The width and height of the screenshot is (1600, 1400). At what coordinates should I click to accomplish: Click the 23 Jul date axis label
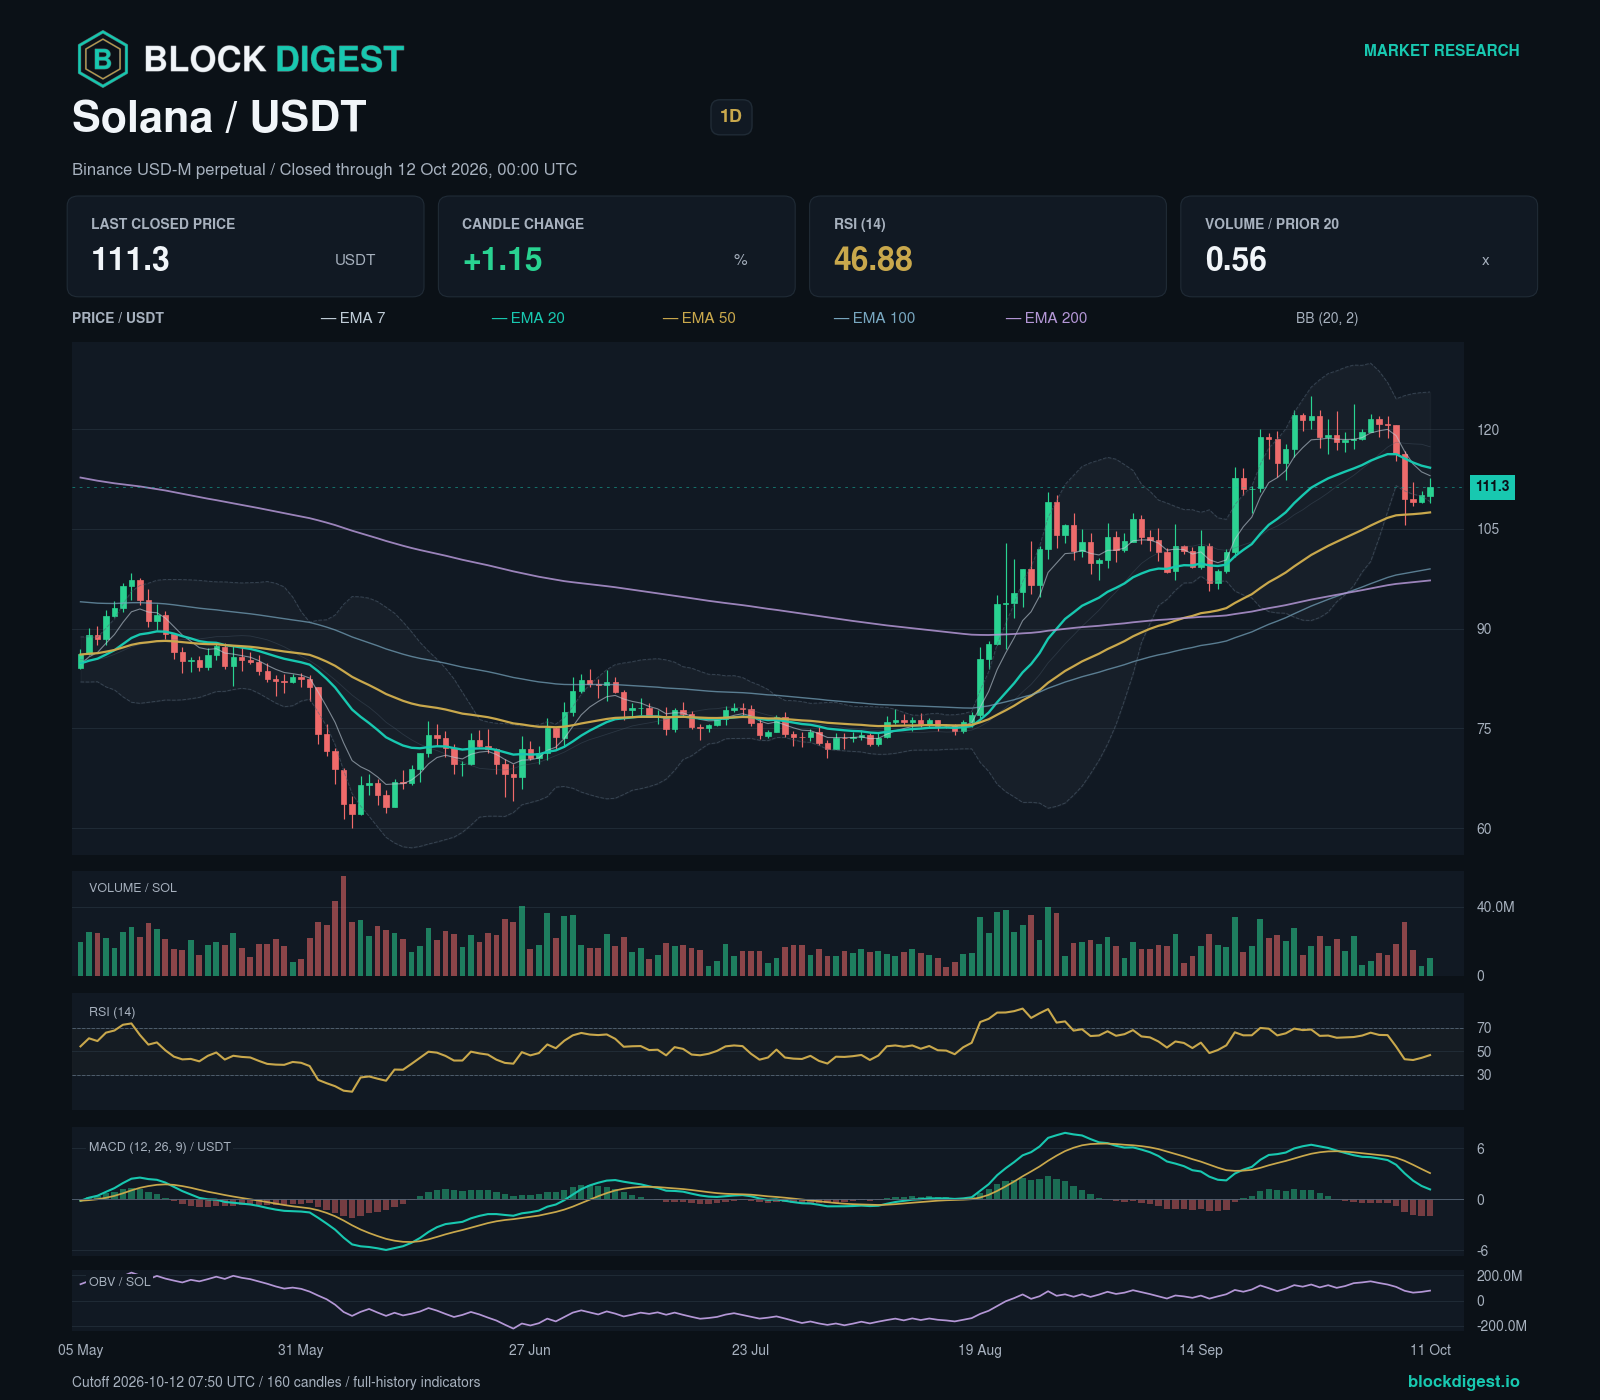(751, 1350)
